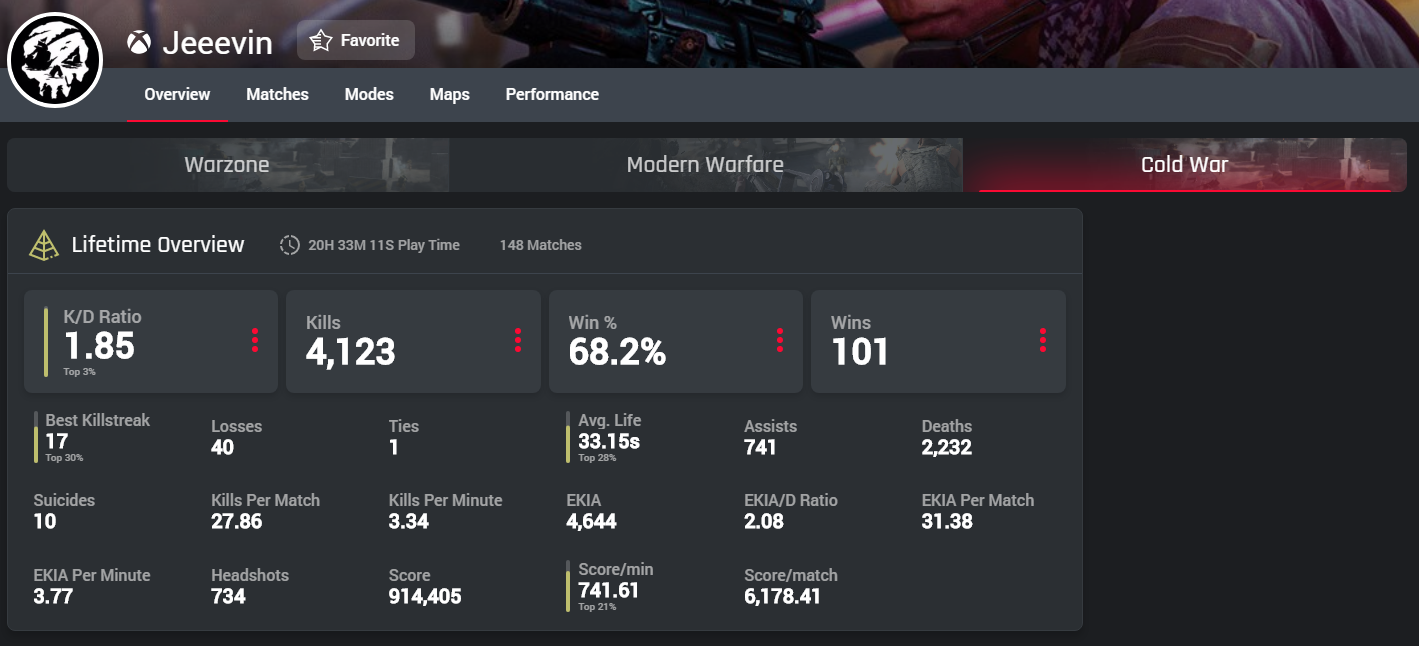Click the skull profile avatar

tap(55, 60)
